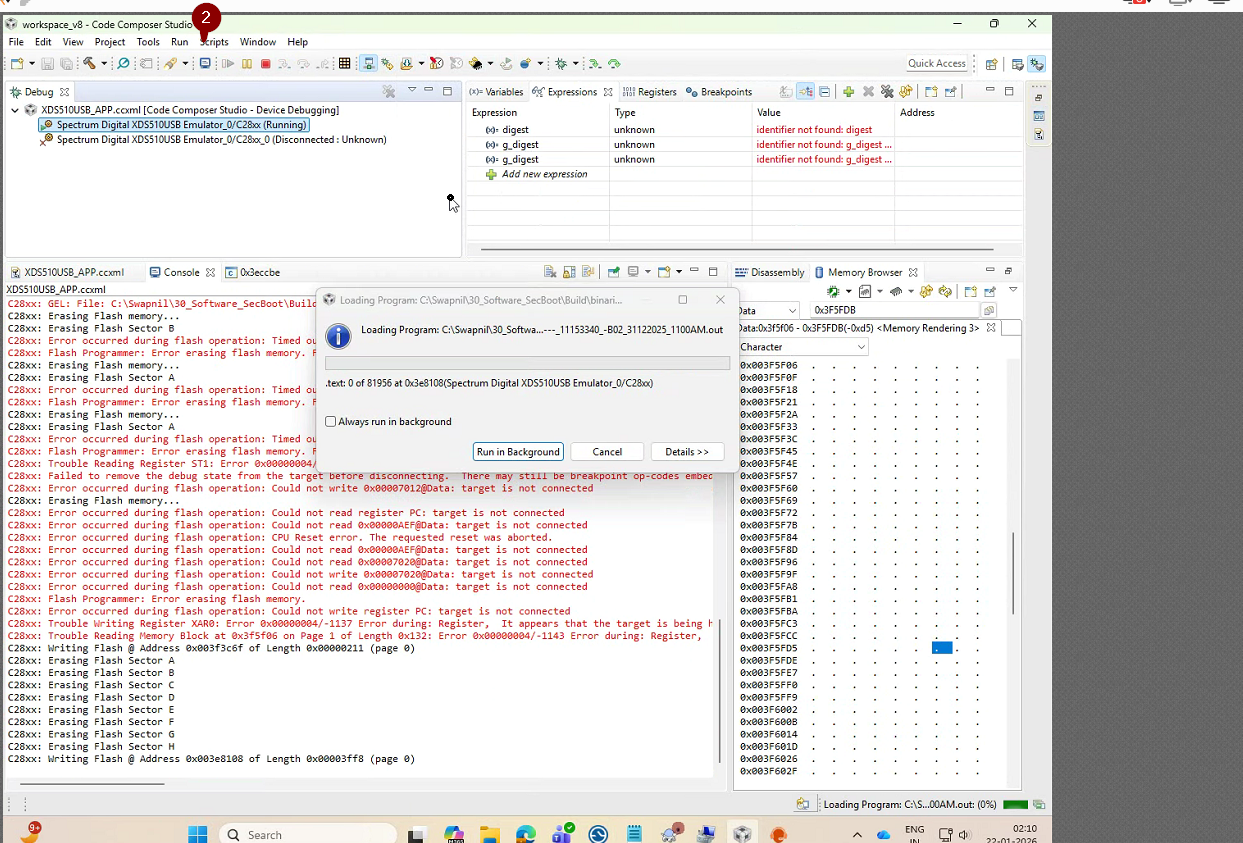Expand the New file dropdown arrow
Viewport: 1243px width, 843px height.
(31, 64)
